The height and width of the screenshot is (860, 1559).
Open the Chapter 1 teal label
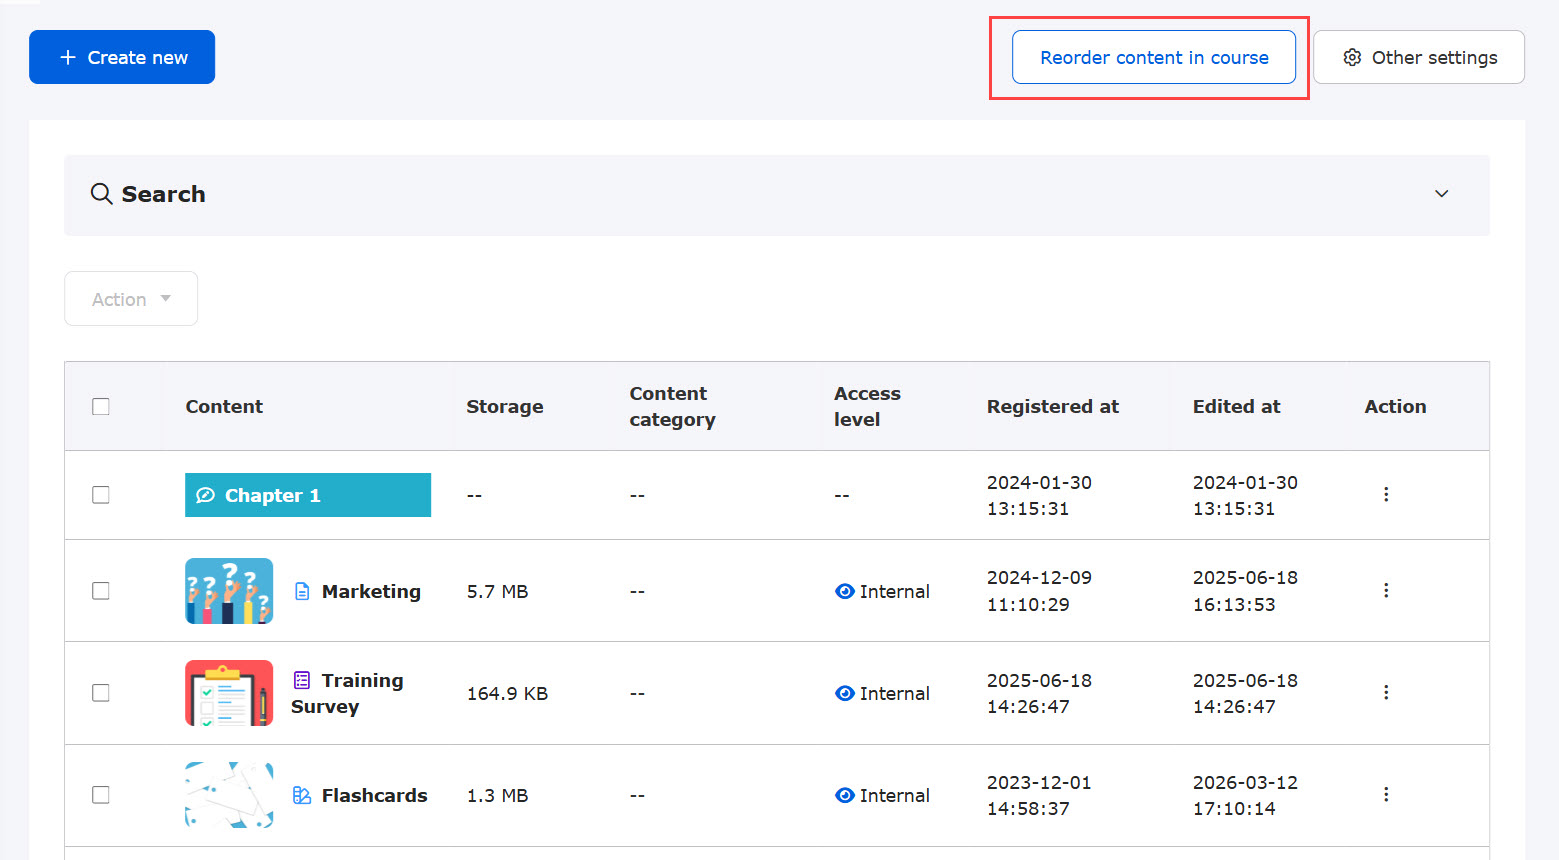tap(307, 495)
